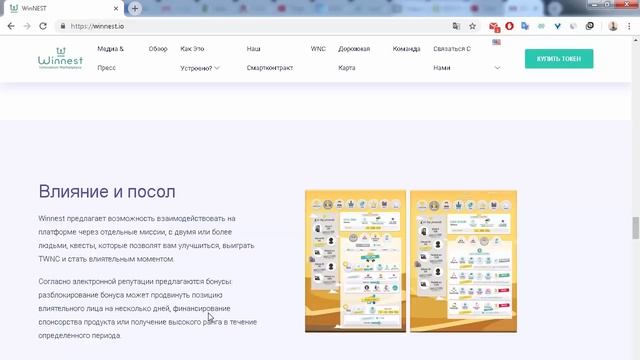Click the Влияние и посол heading
The image size is (640, 360).
[107, 191]
